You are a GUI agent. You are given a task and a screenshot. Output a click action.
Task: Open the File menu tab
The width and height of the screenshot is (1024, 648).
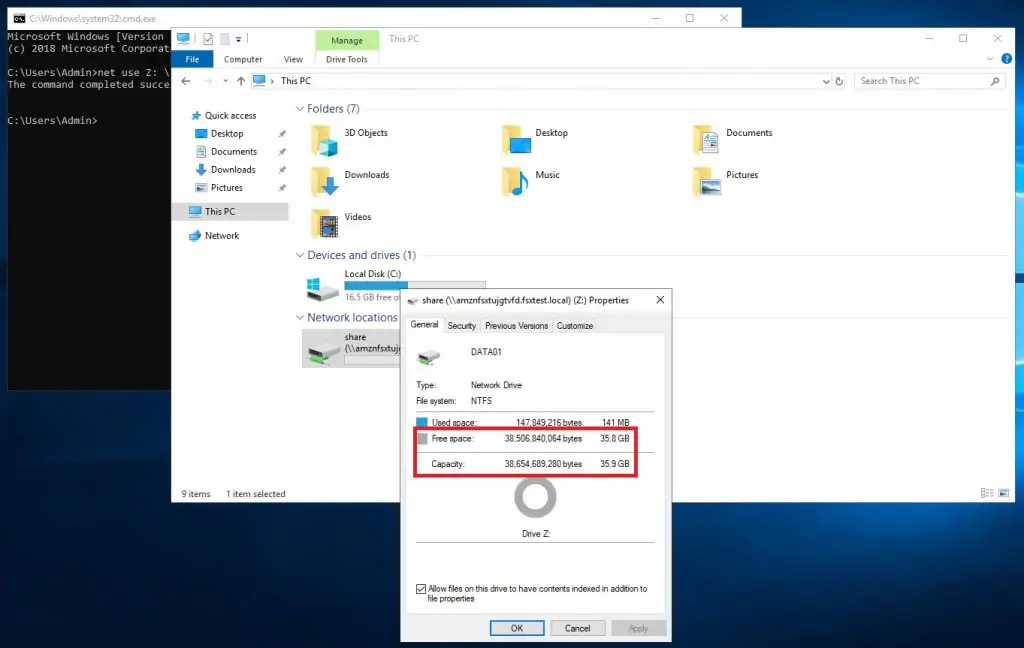[192, 59]
